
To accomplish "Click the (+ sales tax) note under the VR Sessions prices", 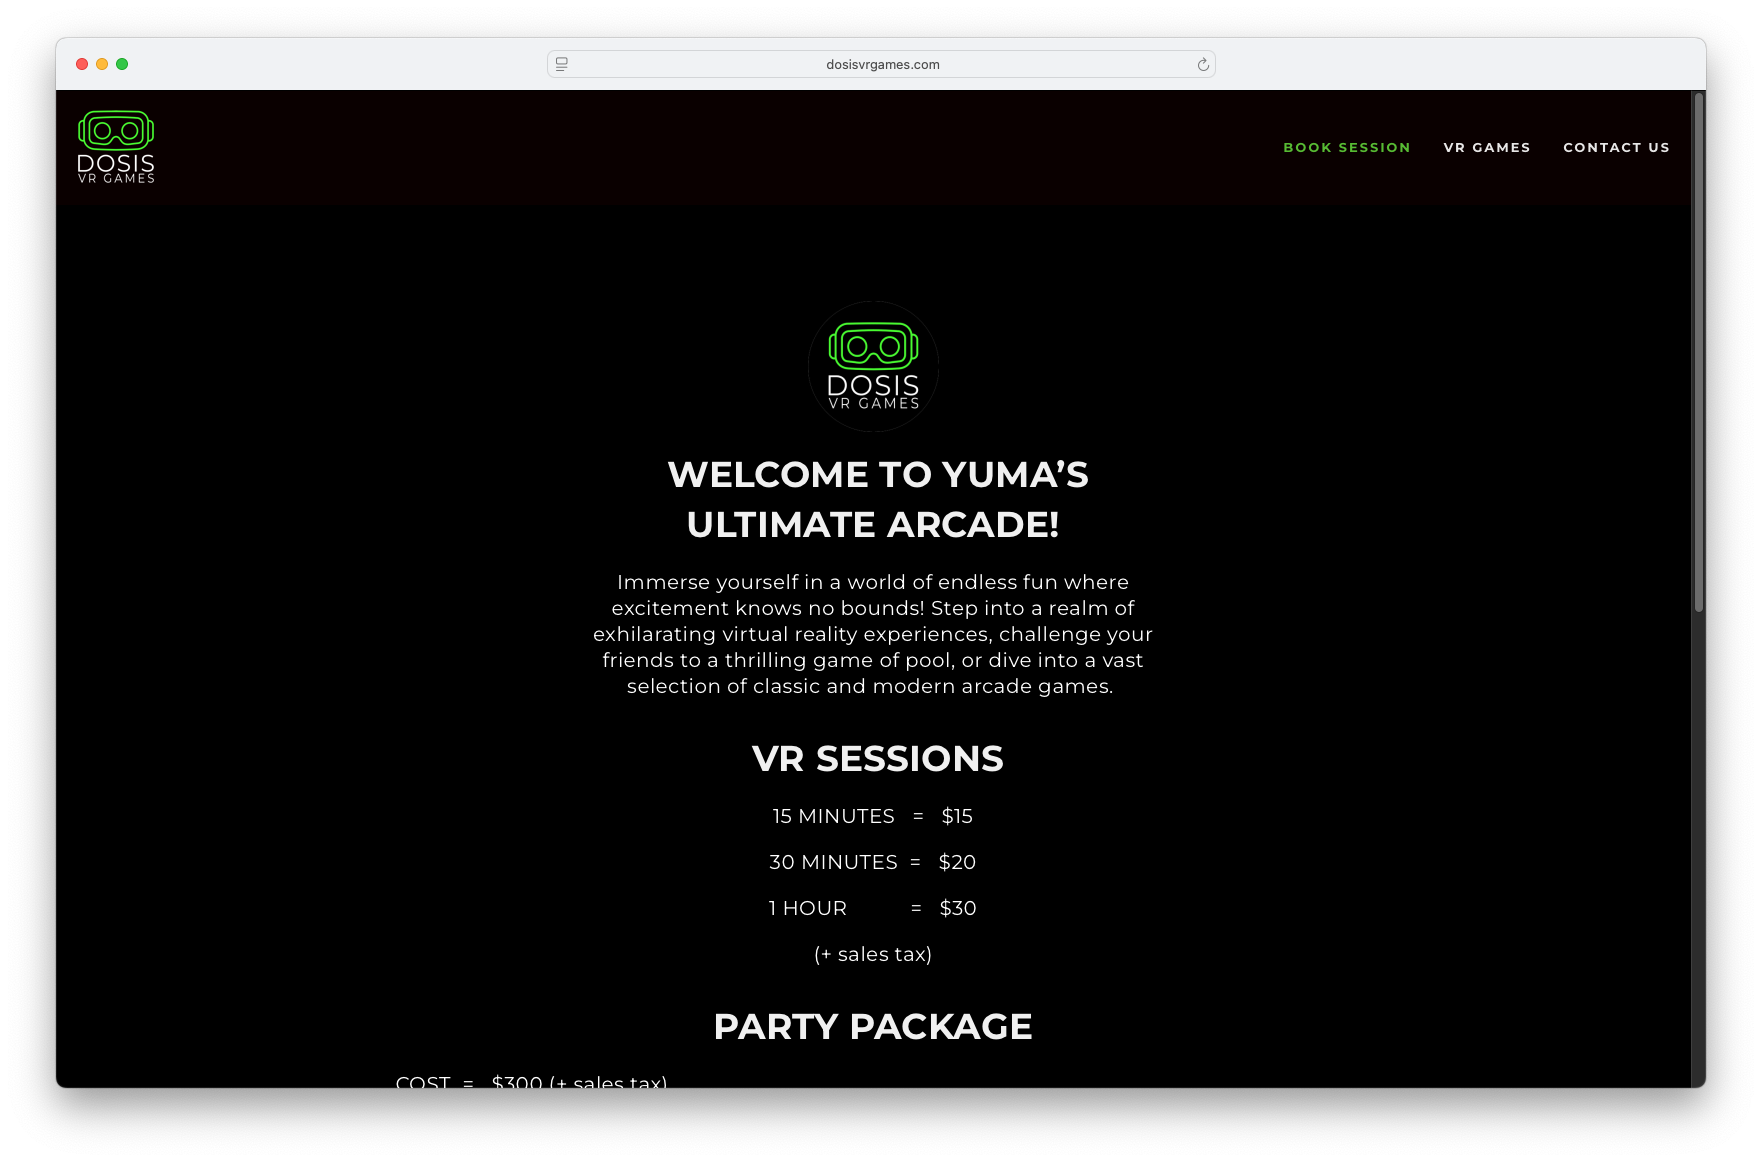I will 873,954.
